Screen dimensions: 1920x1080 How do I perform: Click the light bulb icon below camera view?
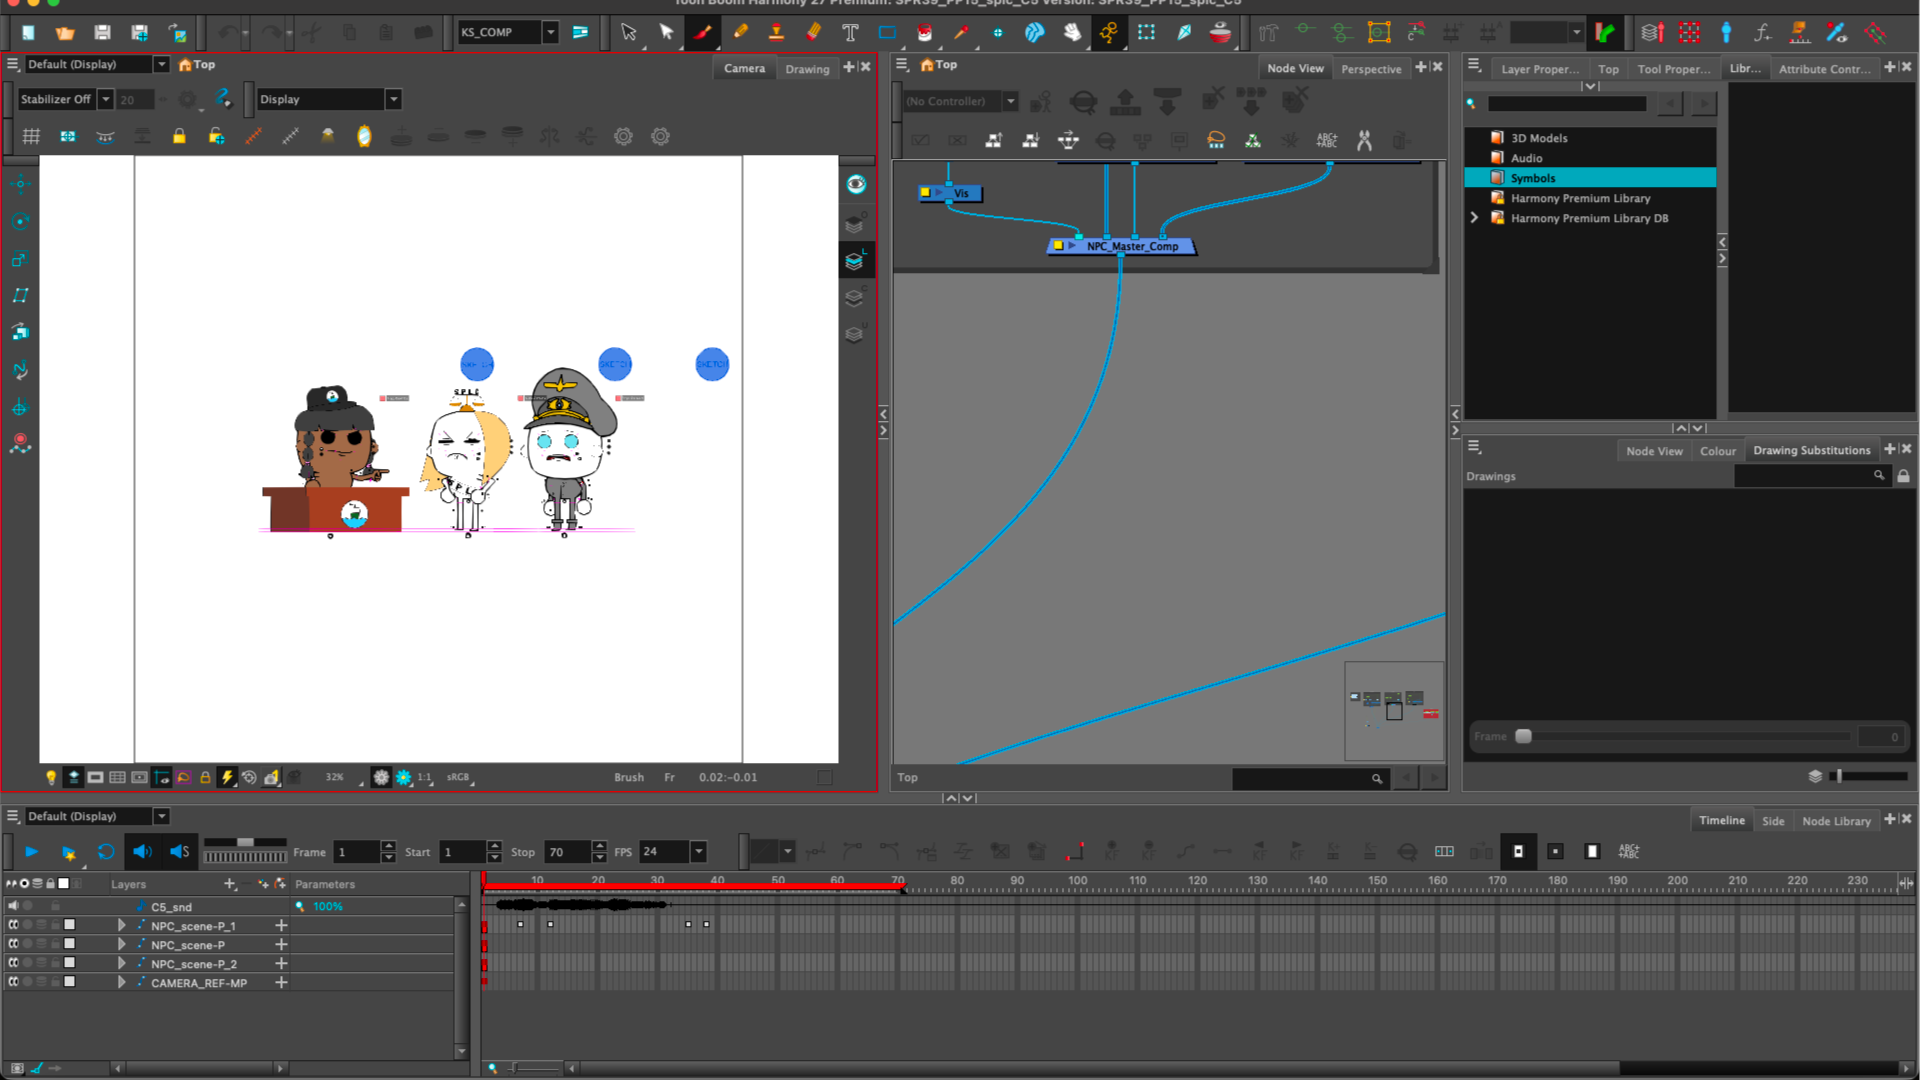click(51, 777)
